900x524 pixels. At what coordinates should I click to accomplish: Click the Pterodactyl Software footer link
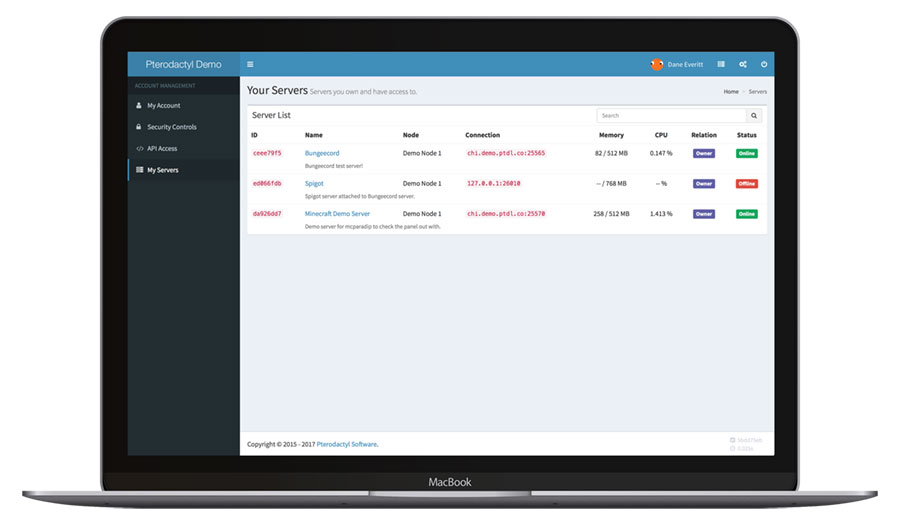click(347, 444)
